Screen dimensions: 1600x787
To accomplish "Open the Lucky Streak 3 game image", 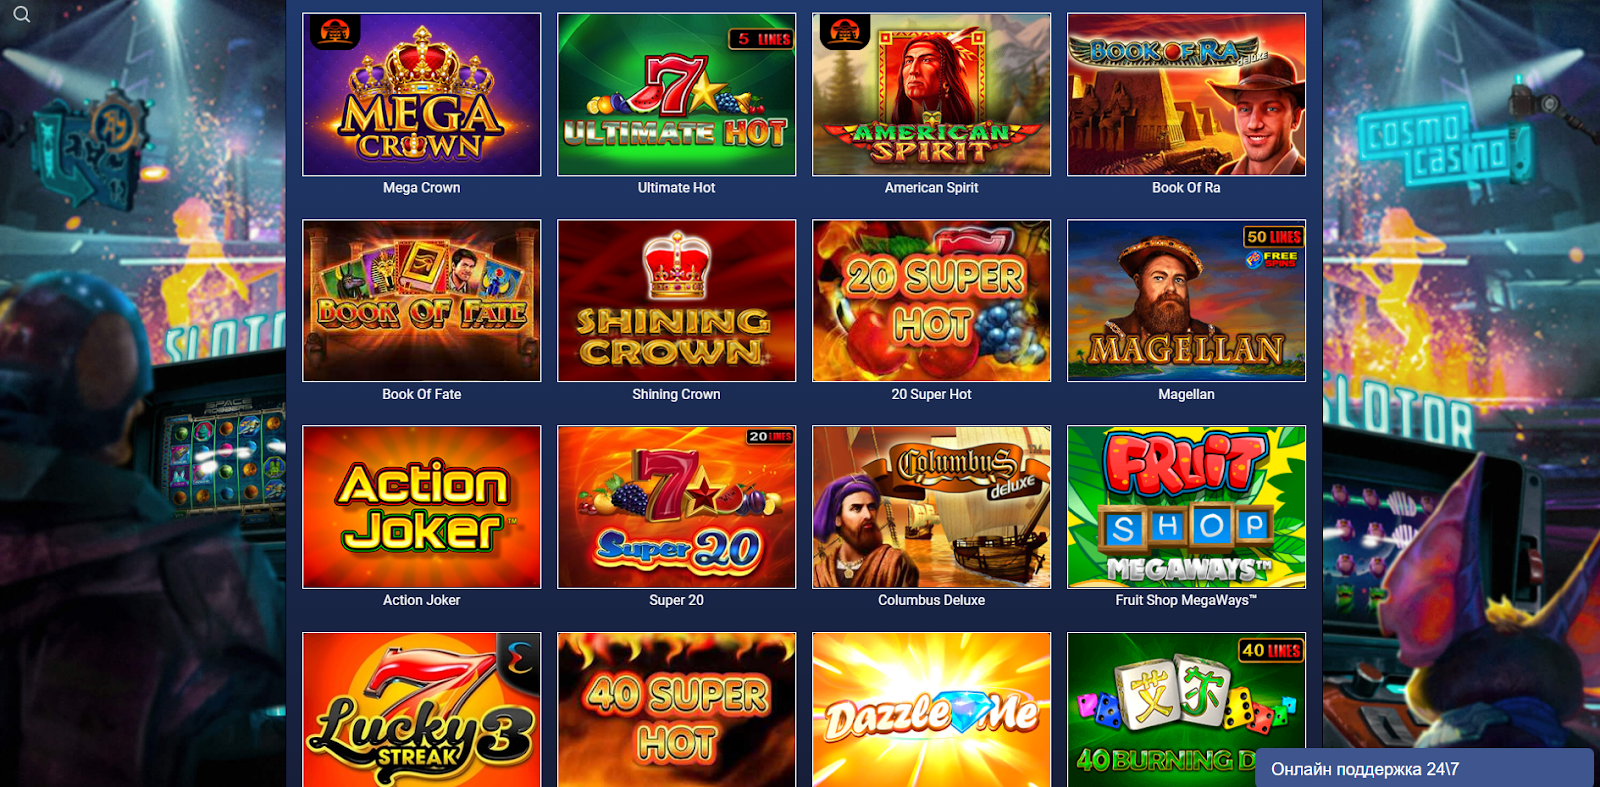I will [421, 709].
